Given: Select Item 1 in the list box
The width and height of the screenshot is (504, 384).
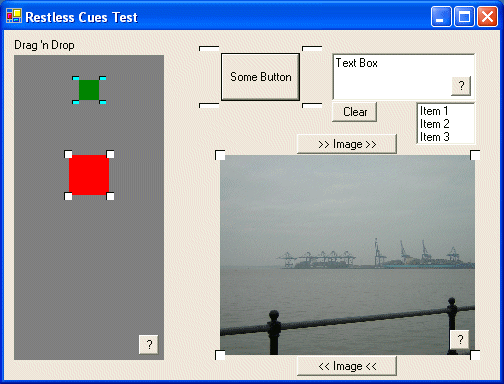Looking at the screenshot, I should [434, 111].
